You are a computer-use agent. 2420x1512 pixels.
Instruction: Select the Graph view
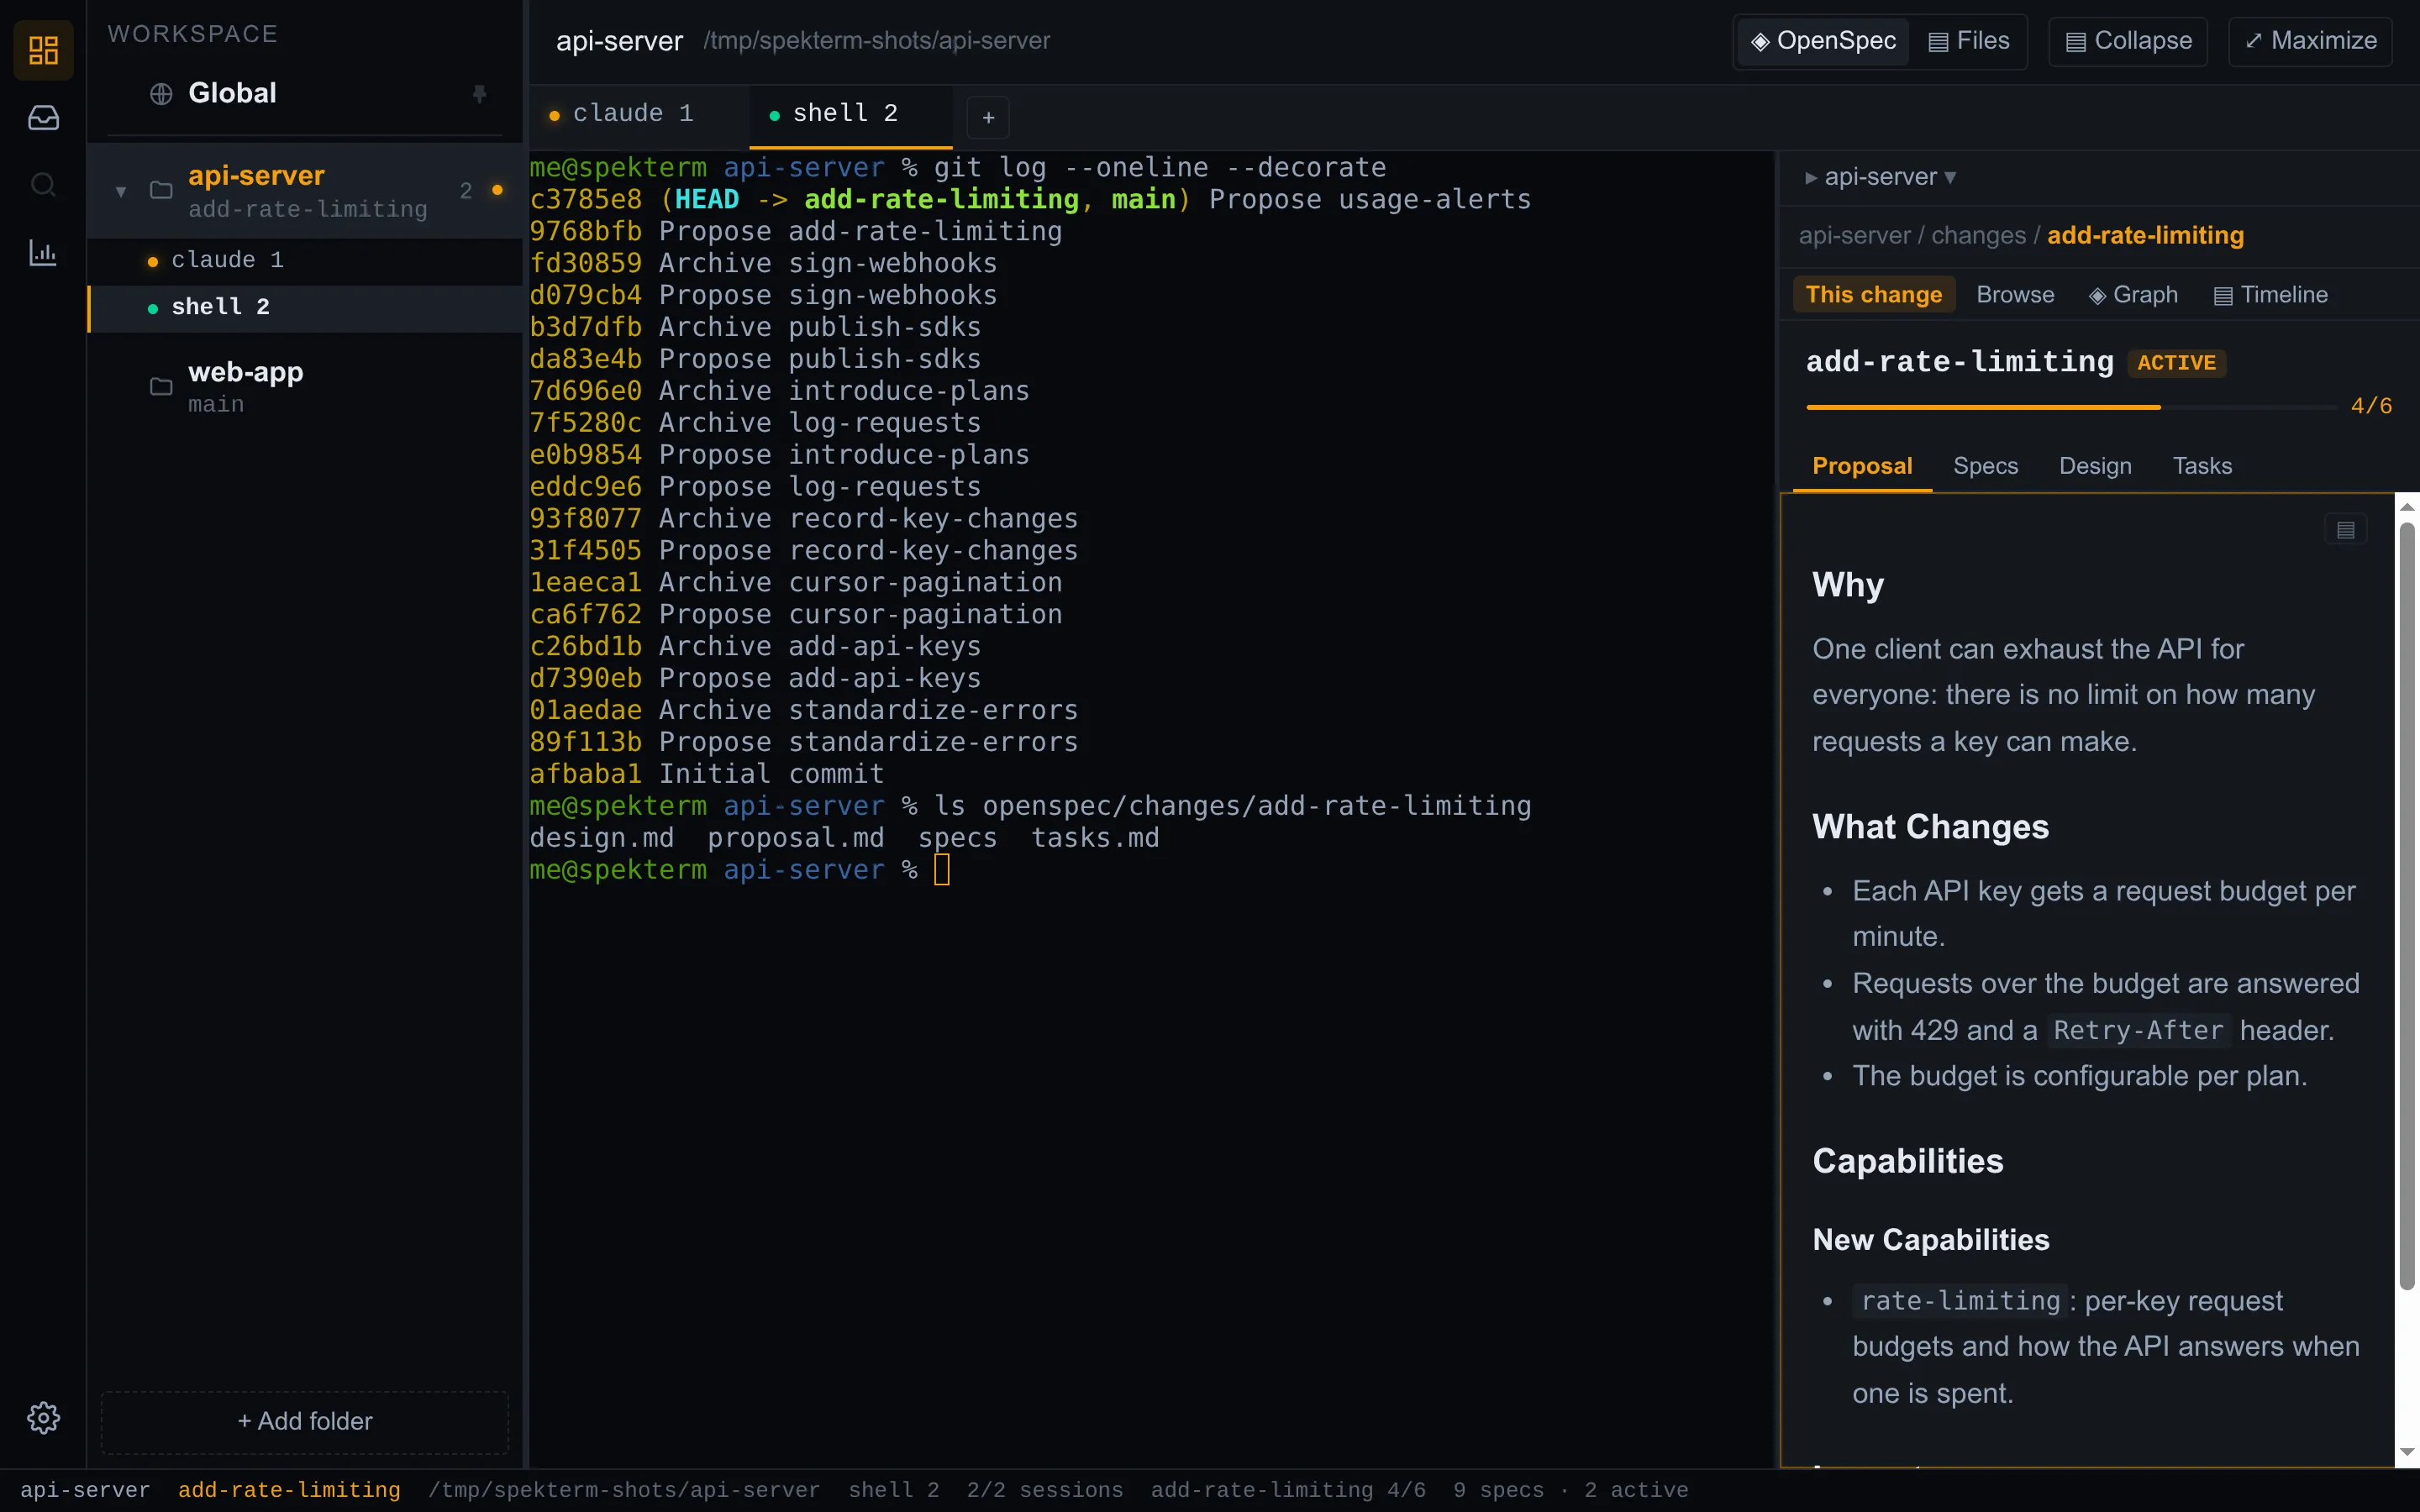click(x=2133, y=294)
